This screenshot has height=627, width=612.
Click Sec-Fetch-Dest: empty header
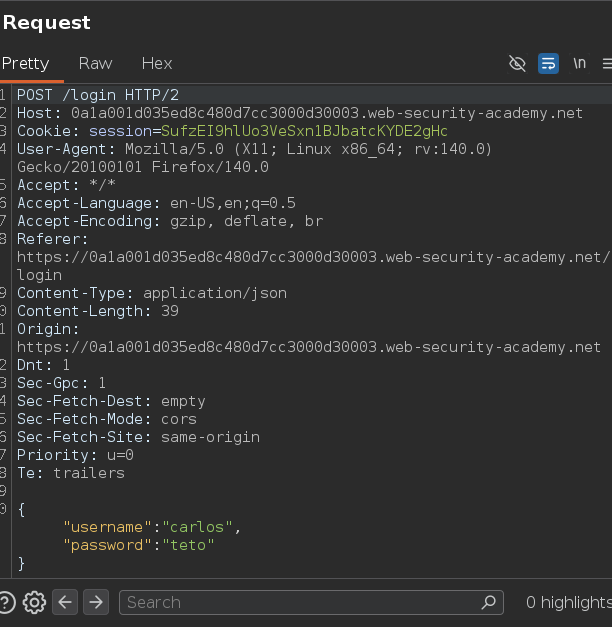point(111,401)
